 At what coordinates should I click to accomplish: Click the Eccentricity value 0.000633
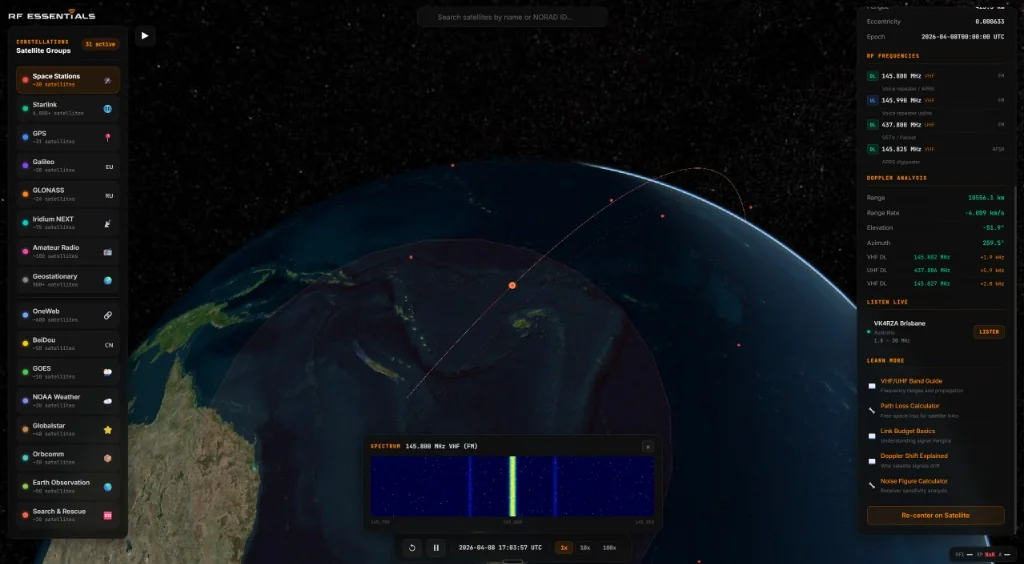(x=989, y=22)
